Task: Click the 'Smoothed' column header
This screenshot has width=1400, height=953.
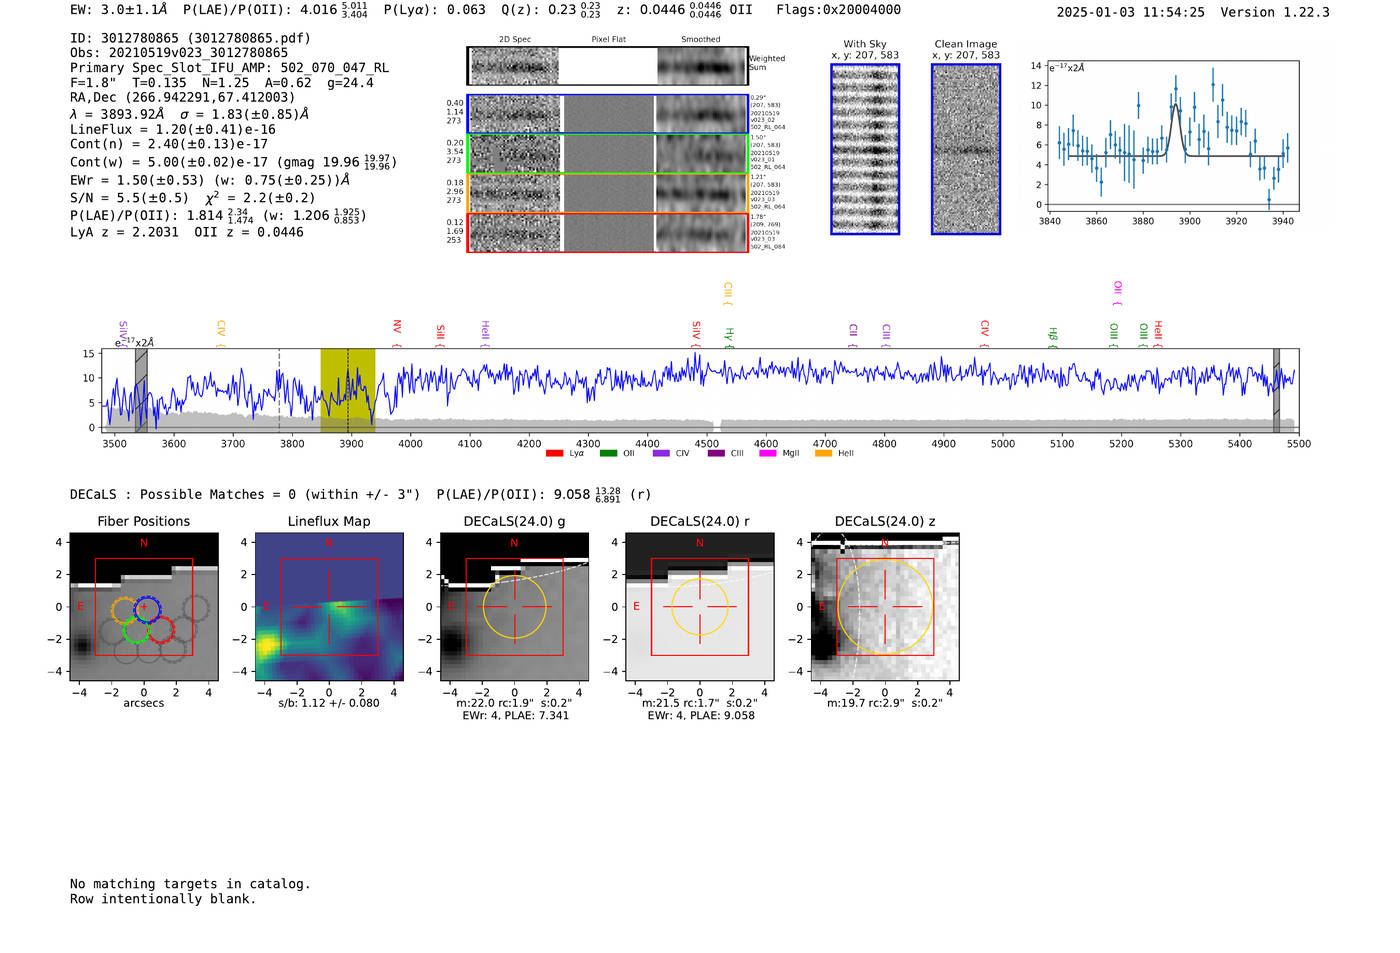Action: tap(701, 39)
